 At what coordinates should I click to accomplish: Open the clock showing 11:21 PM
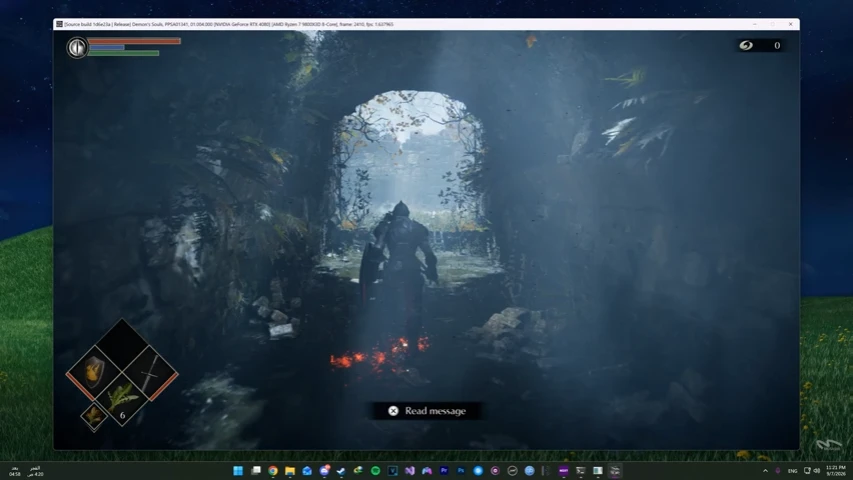(836, 471)
